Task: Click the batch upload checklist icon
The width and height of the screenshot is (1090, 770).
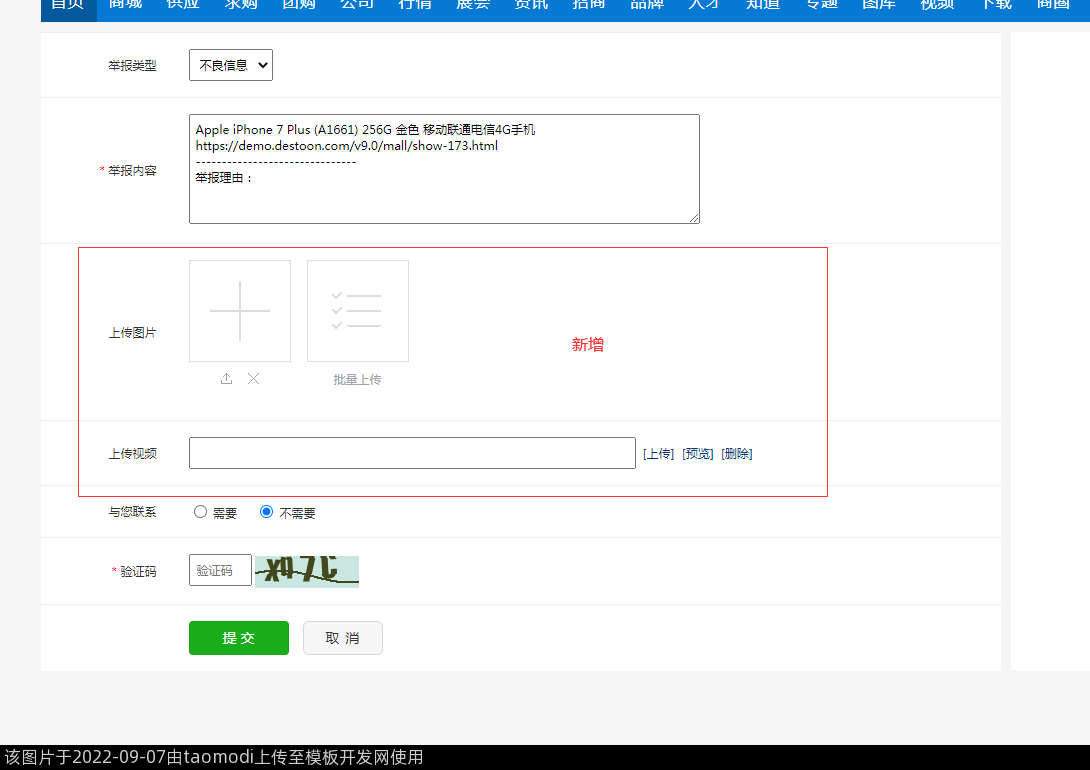Action: [357, 311]
